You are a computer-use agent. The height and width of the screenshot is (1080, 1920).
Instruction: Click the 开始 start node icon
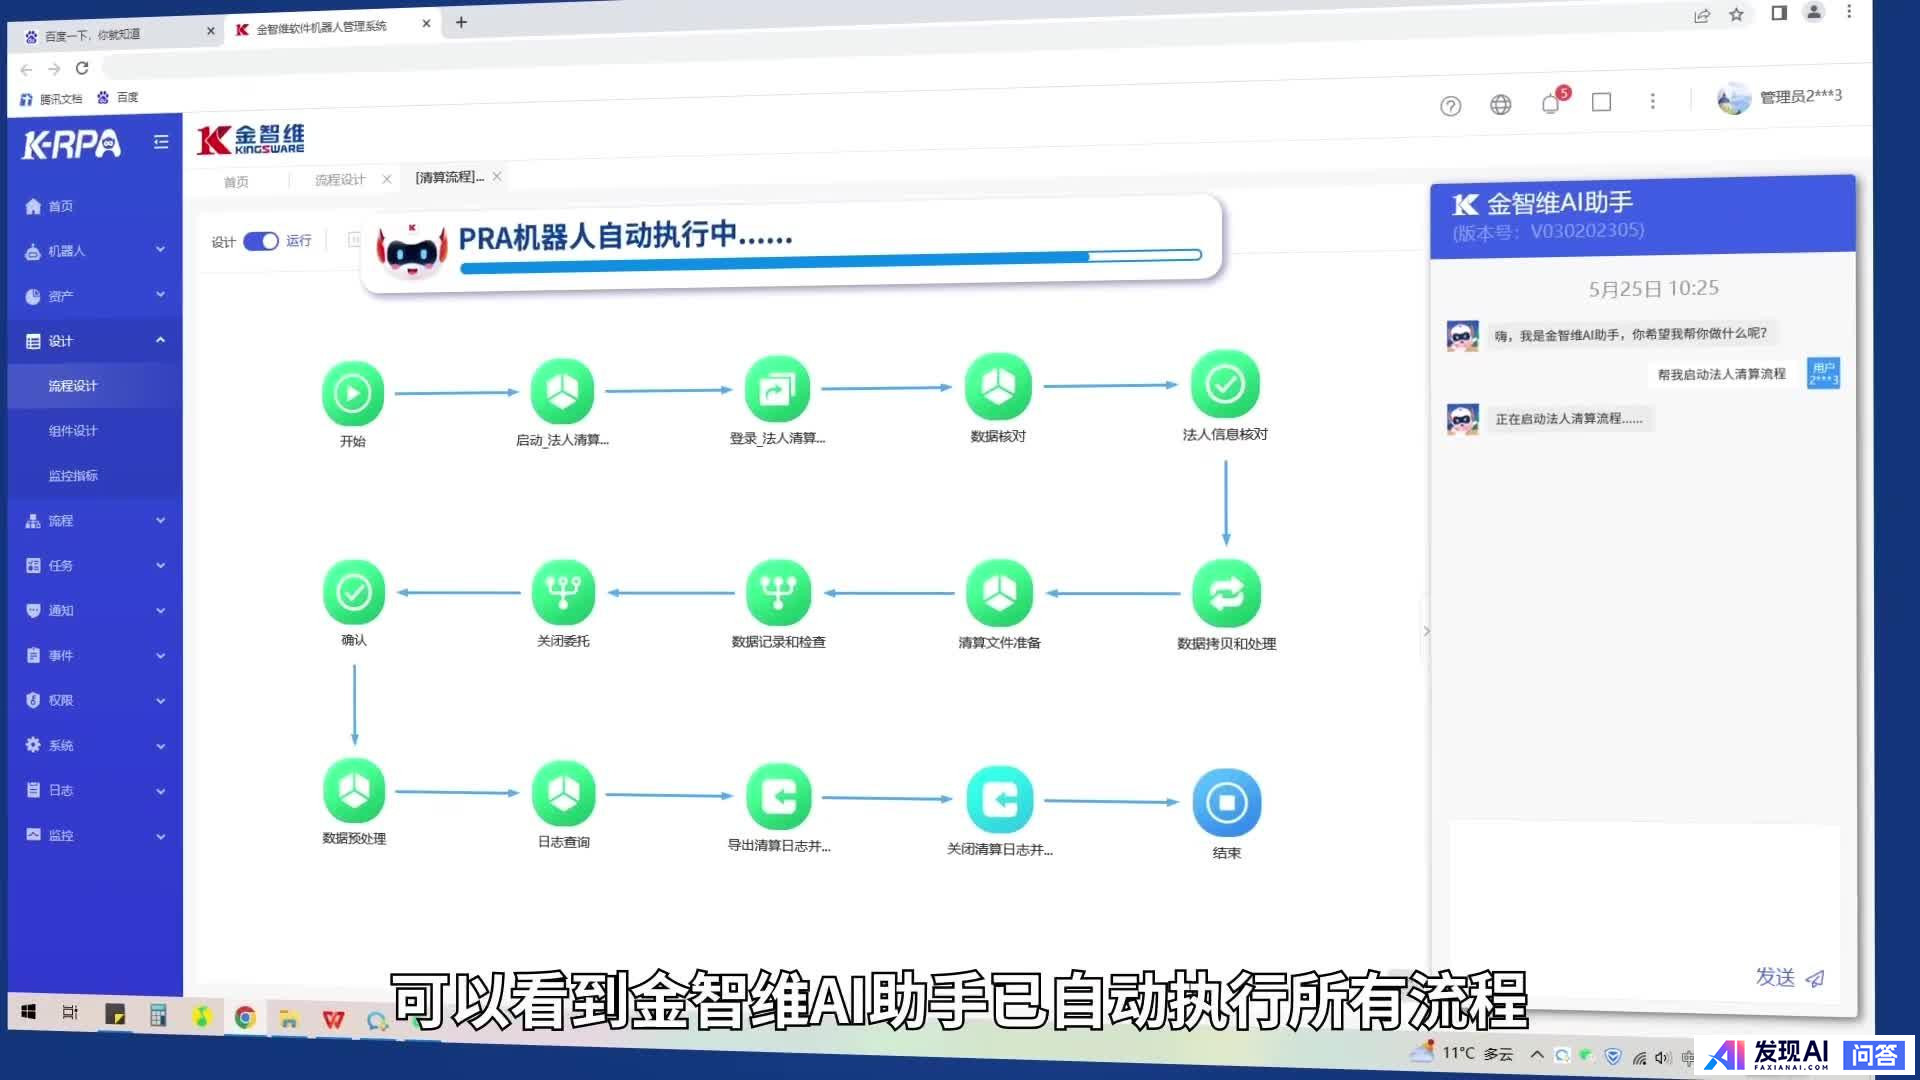[352, 393]
